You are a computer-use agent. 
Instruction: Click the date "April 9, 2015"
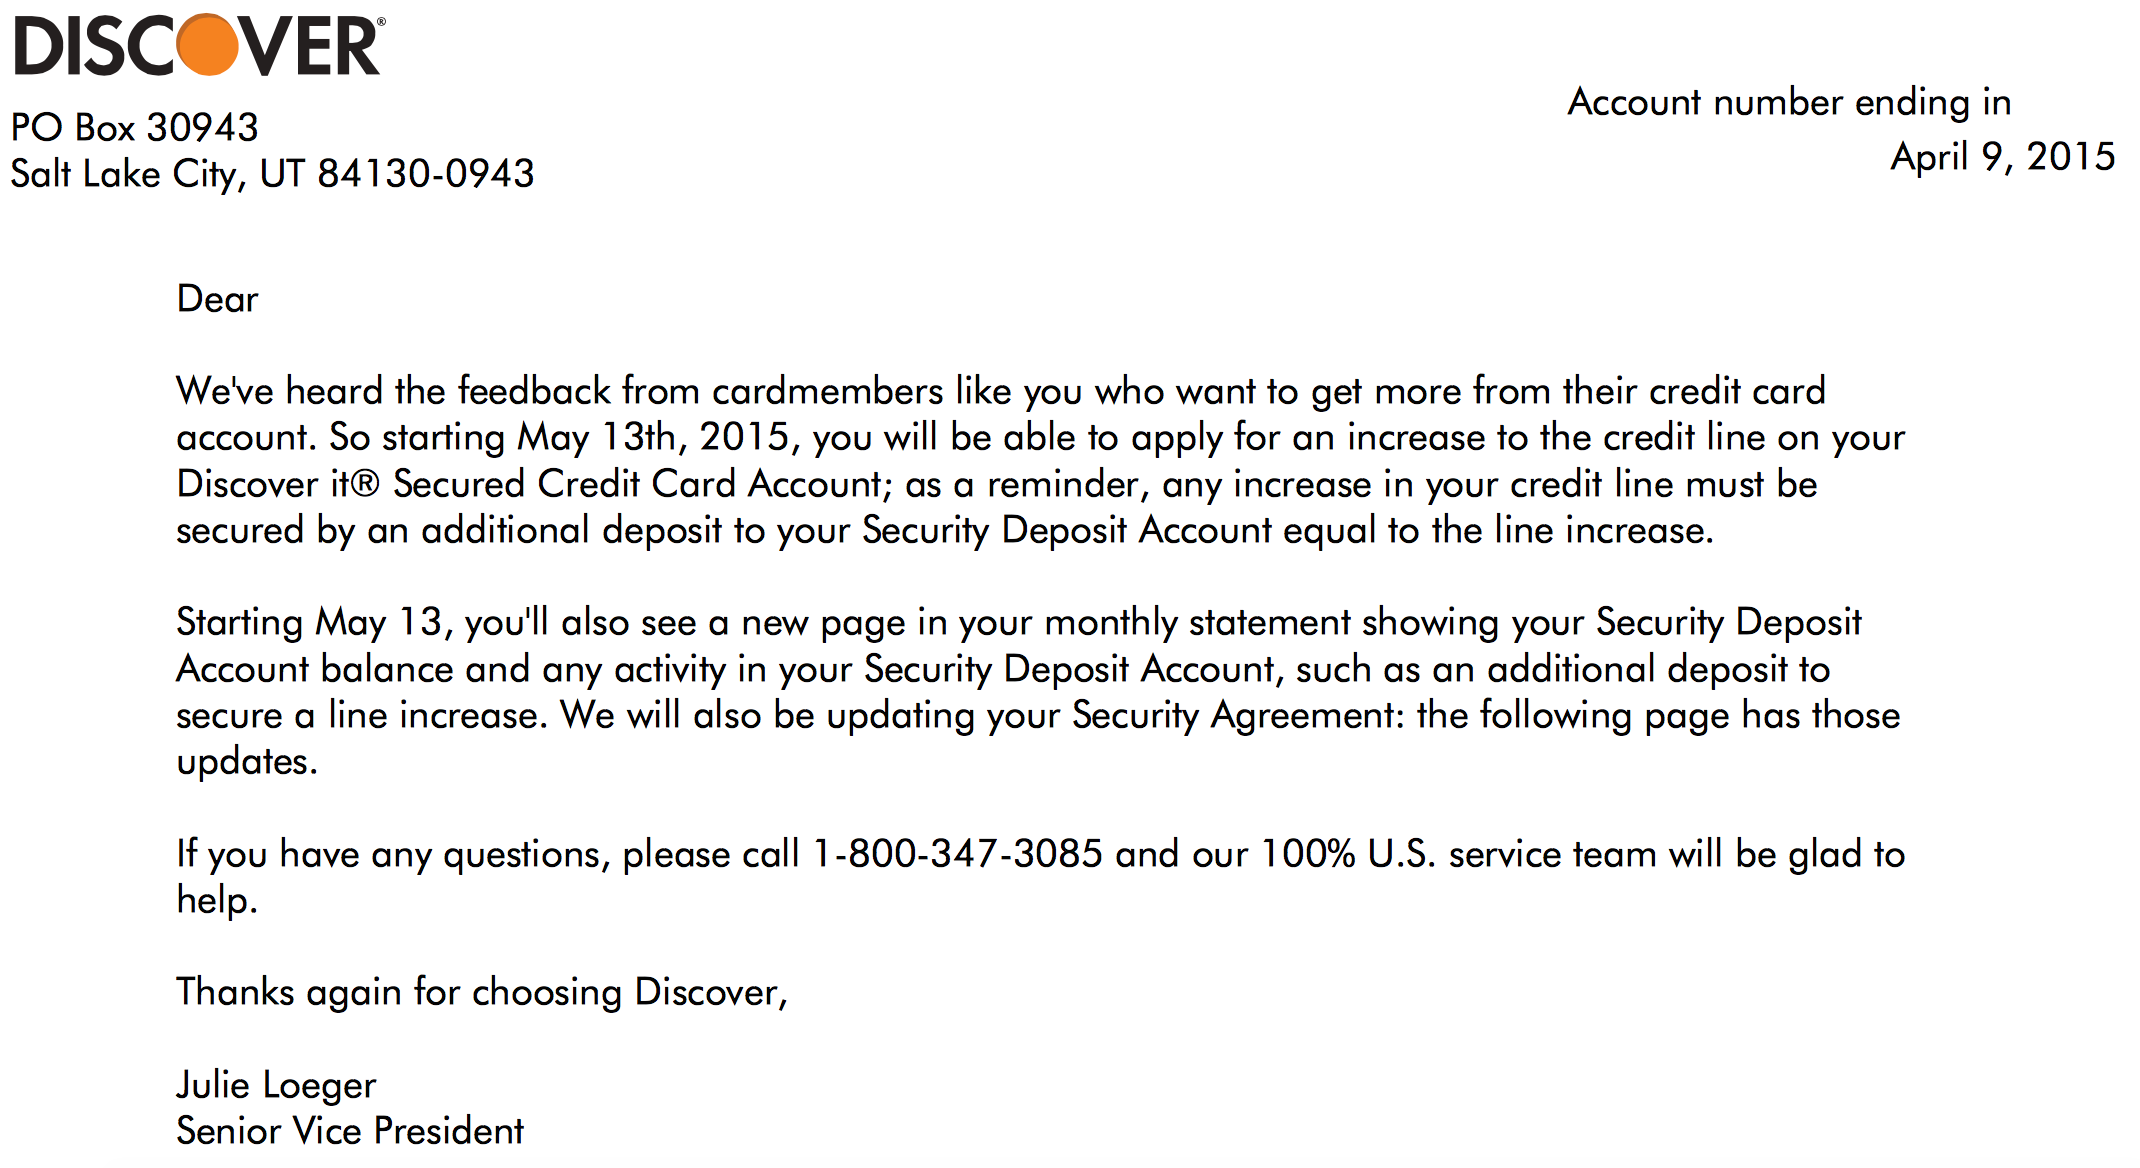2002,157
